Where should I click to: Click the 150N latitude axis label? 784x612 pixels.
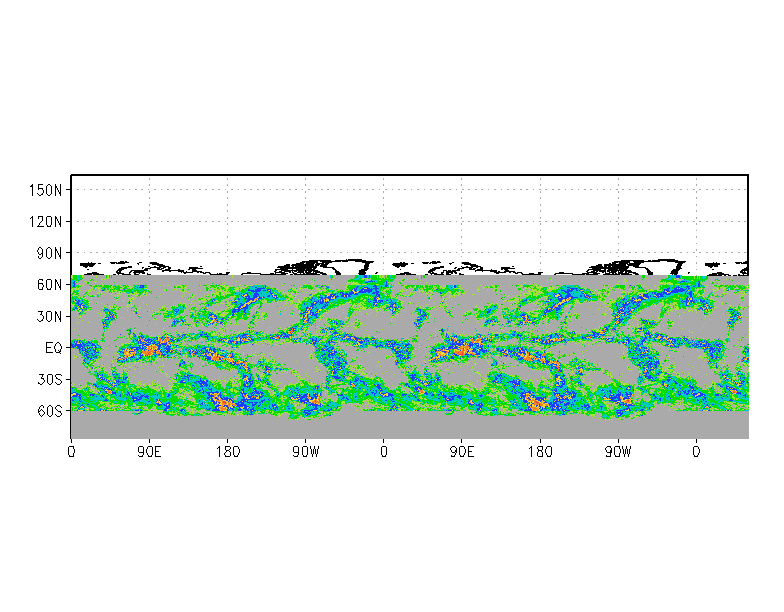(x=47, y=190)
